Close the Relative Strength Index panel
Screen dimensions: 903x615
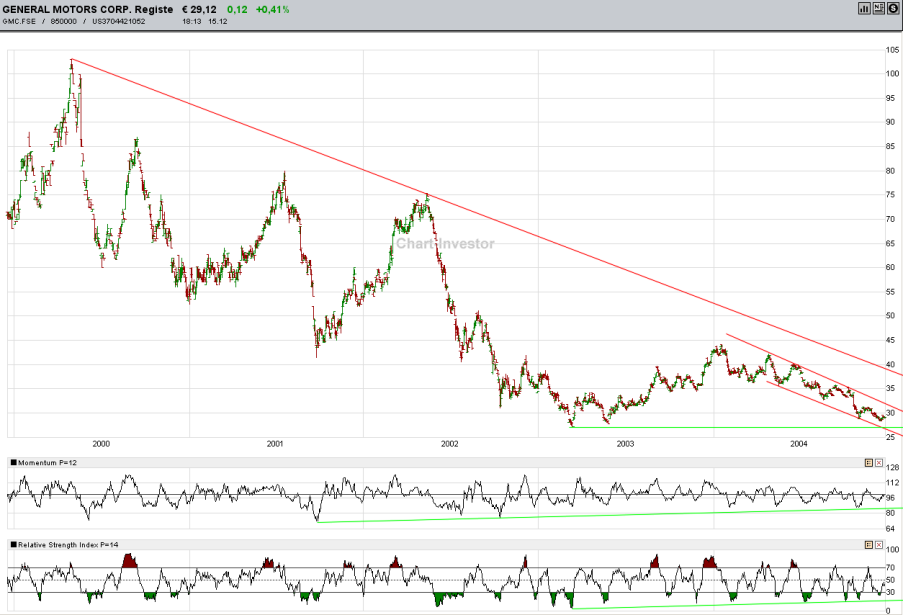tap(879, 544)
